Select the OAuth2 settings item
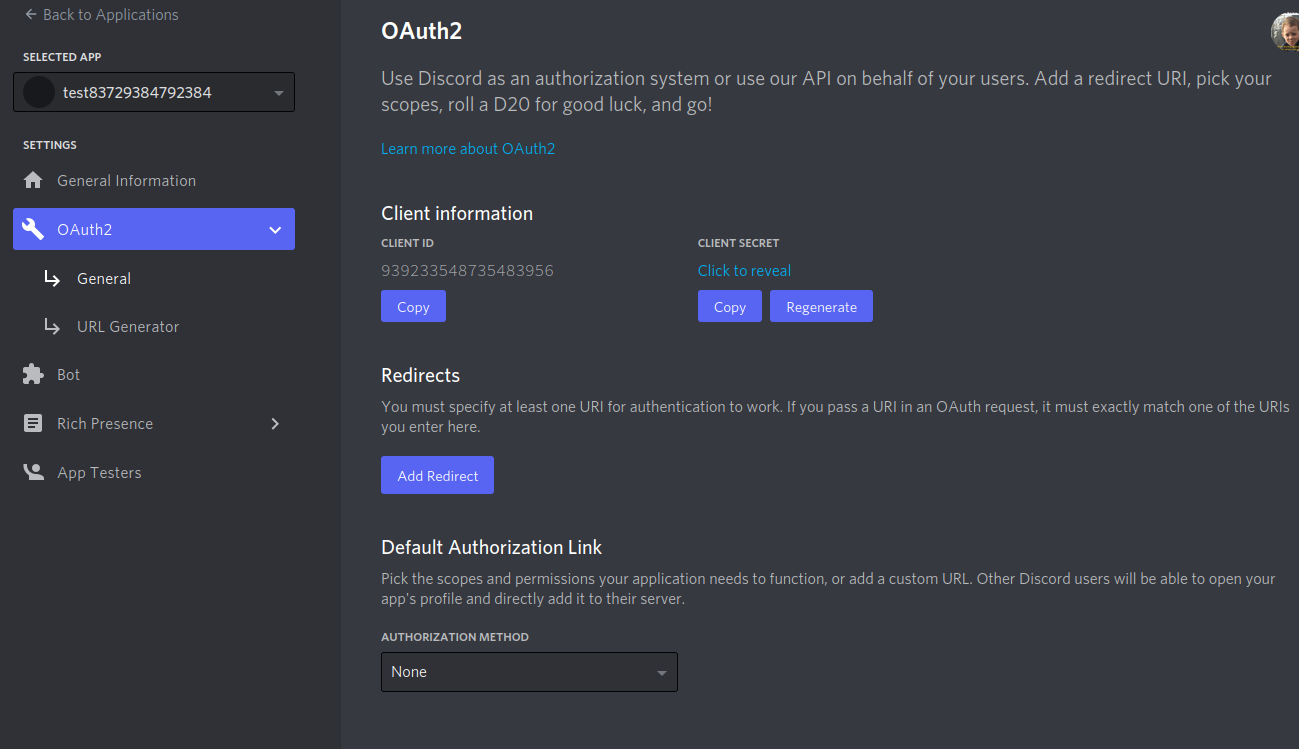 coord(154,229)
